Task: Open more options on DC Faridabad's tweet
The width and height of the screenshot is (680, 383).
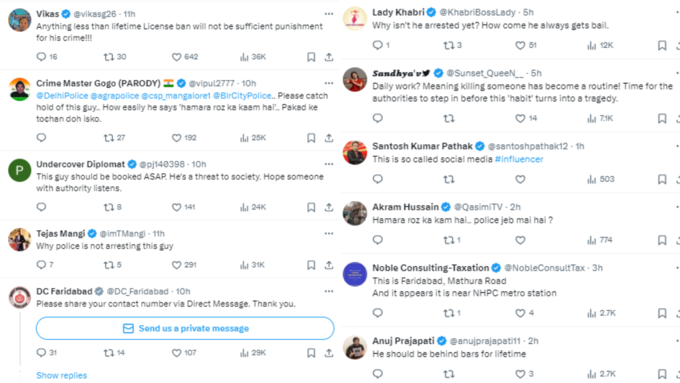Action: click(x=329, y=291)
